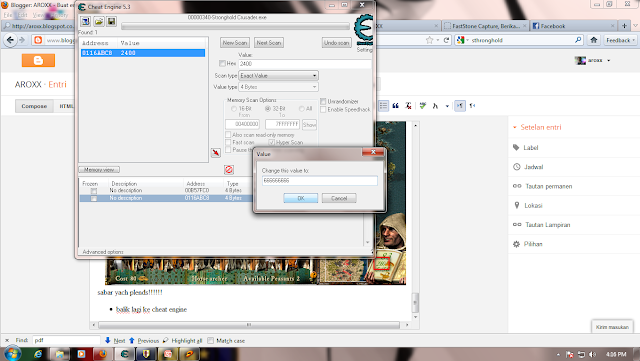Enable Speedhack checkbox

point(323,109)
